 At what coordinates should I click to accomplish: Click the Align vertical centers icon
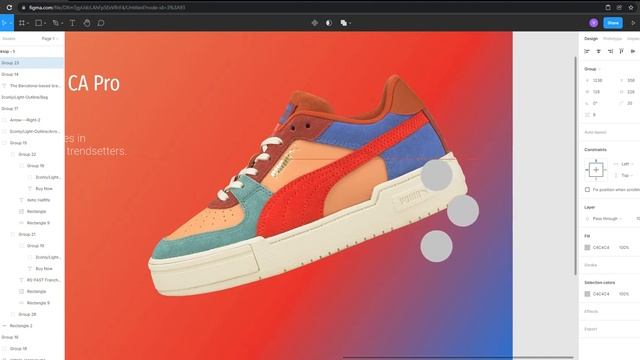coord(633,51)
